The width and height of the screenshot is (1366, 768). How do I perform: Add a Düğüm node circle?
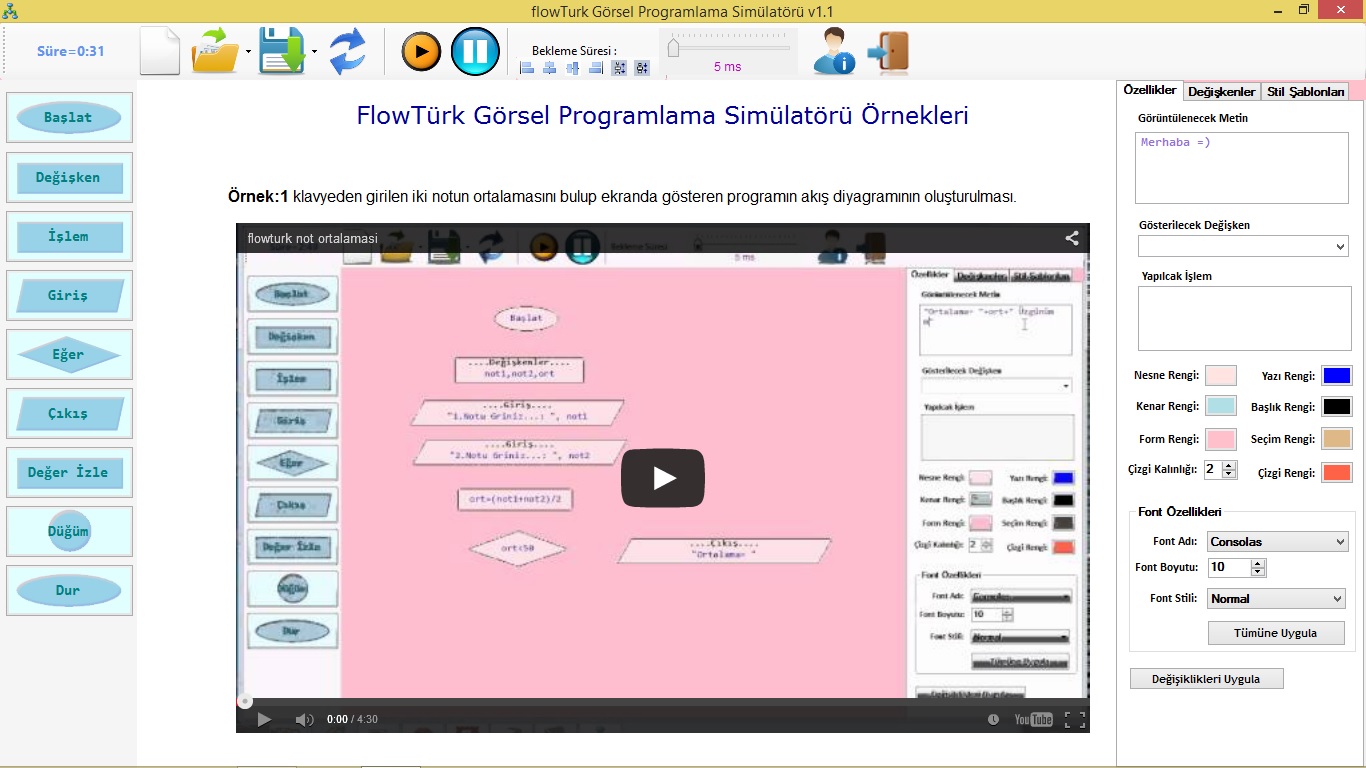(x=69, y=531)
